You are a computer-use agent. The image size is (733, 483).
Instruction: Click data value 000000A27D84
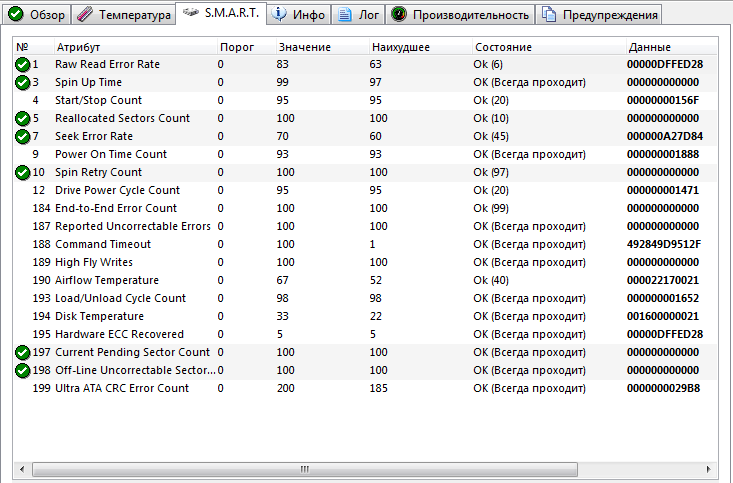[x=665, y=137]
